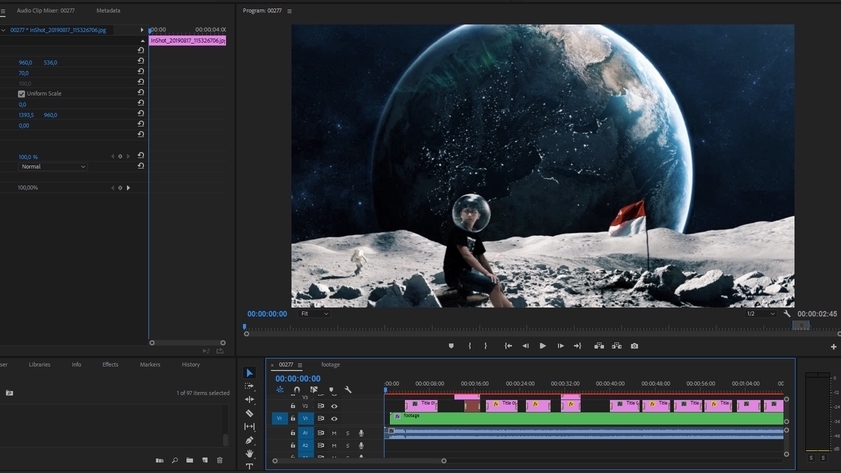841x473 pixels.
Task: Step back one frame
Action: tap(526, 346)
